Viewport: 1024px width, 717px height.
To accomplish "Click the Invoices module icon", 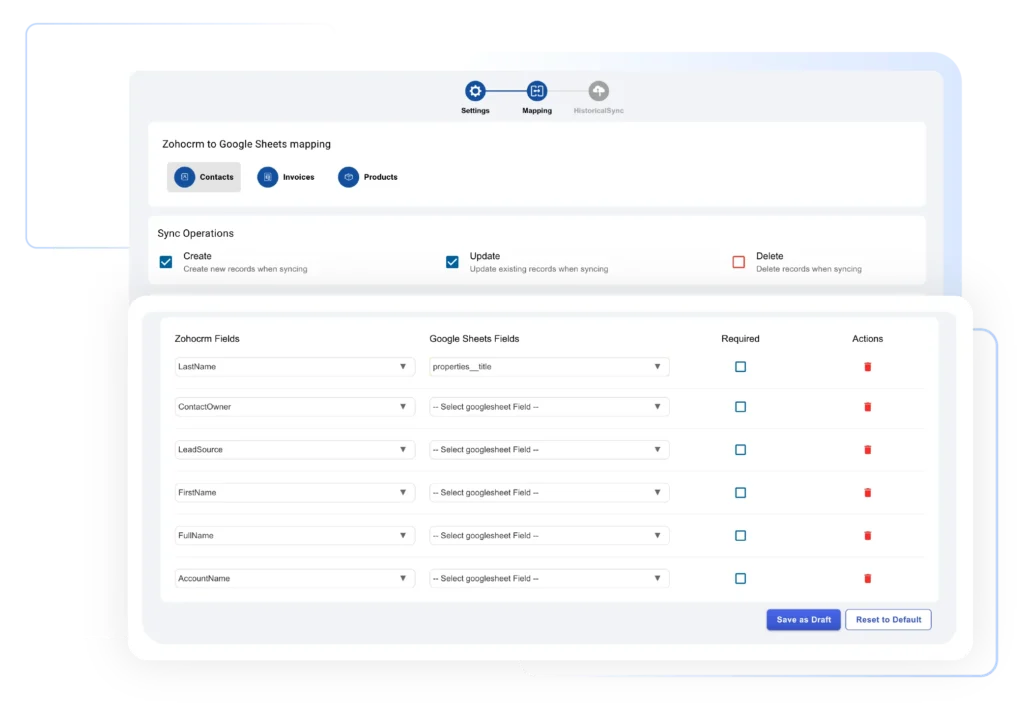I will [266, 177].
